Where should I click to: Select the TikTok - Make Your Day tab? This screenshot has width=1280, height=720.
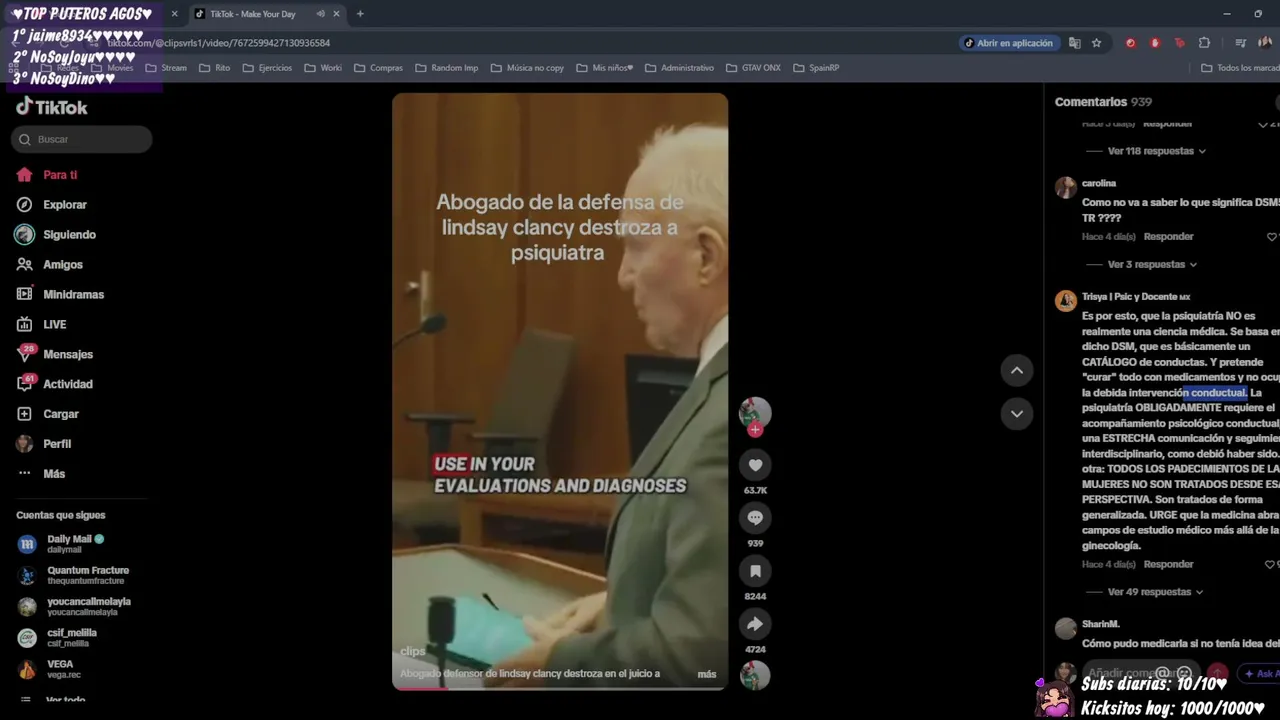[x=252, y=14]
